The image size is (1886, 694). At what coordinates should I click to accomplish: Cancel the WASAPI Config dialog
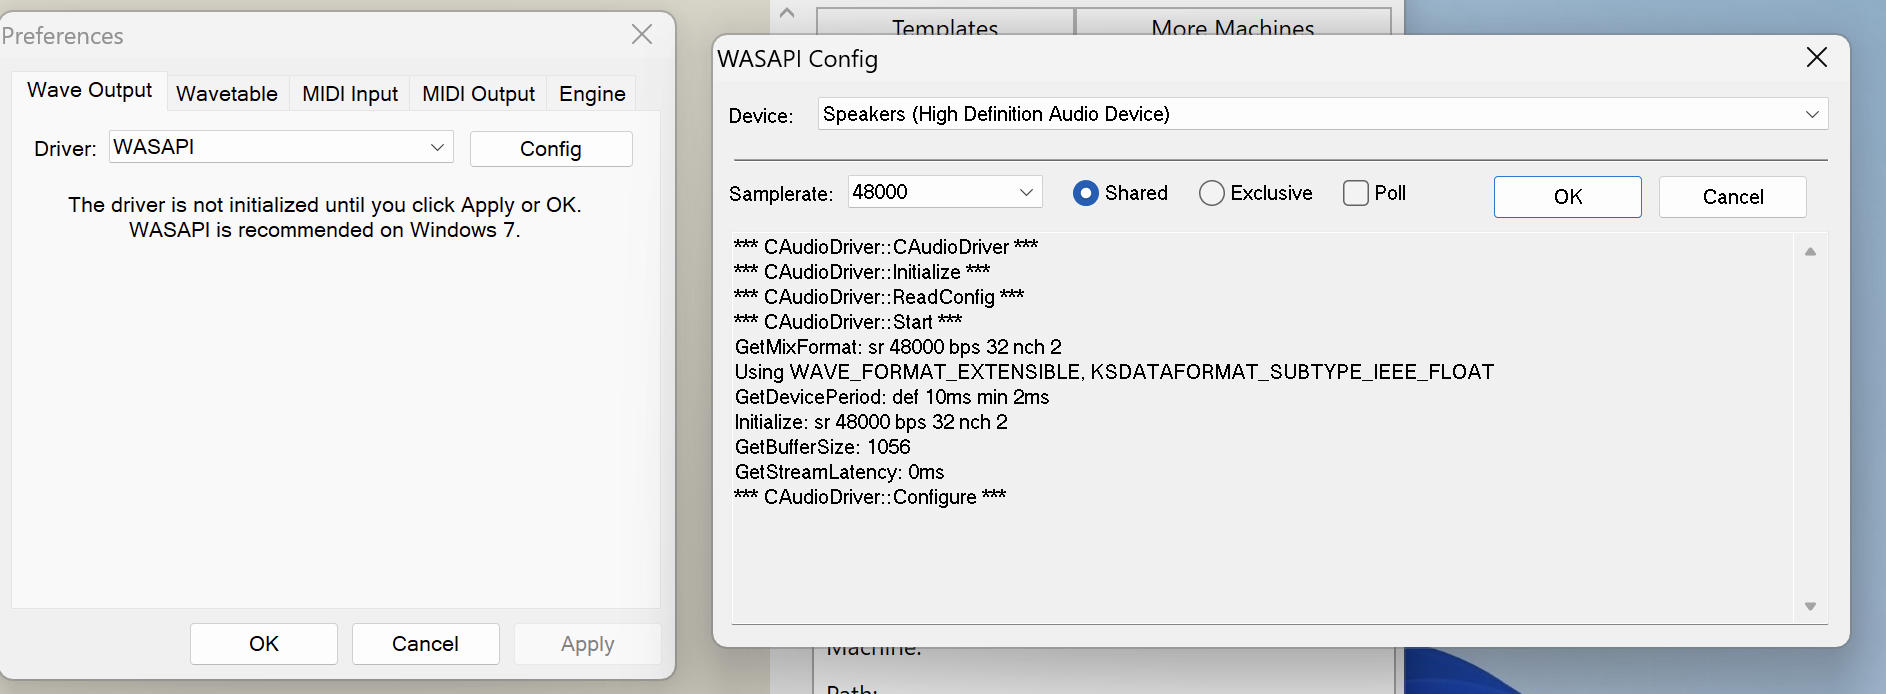pos(1732,196)
